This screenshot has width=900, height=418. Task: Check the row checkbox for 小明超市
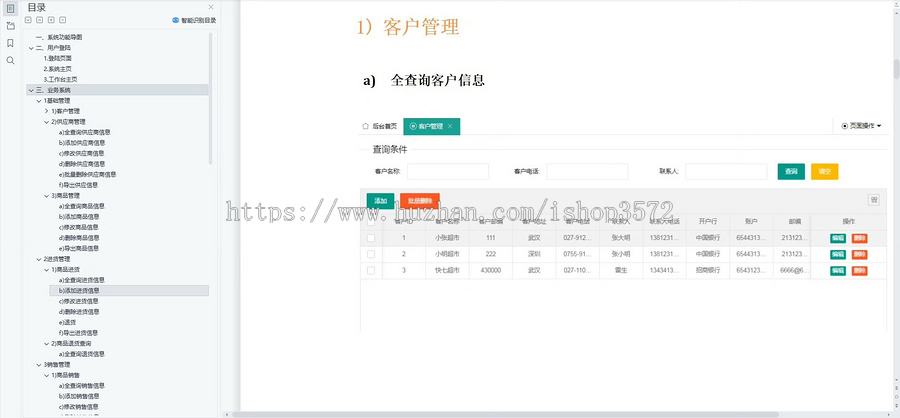point(371,254)
